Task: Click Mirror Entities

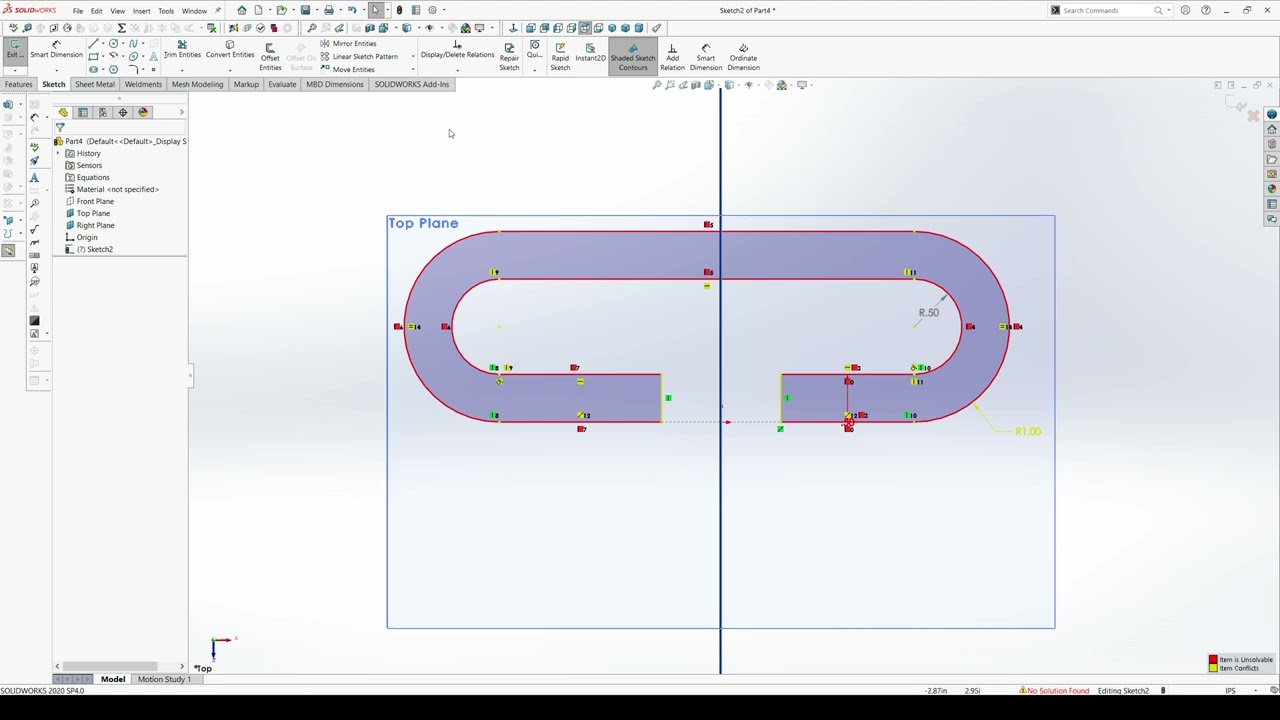Action: (348, 44)
